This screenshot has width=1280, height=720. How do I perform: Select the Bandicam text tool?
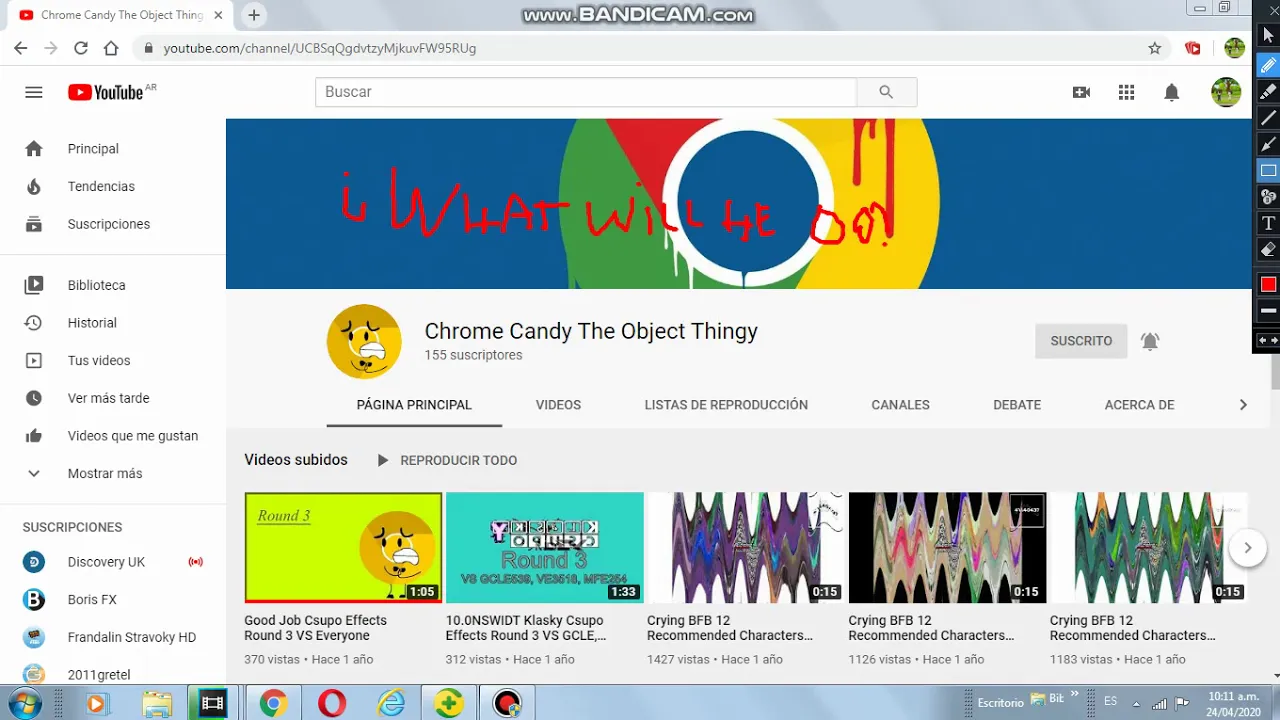click(1268, 223)
